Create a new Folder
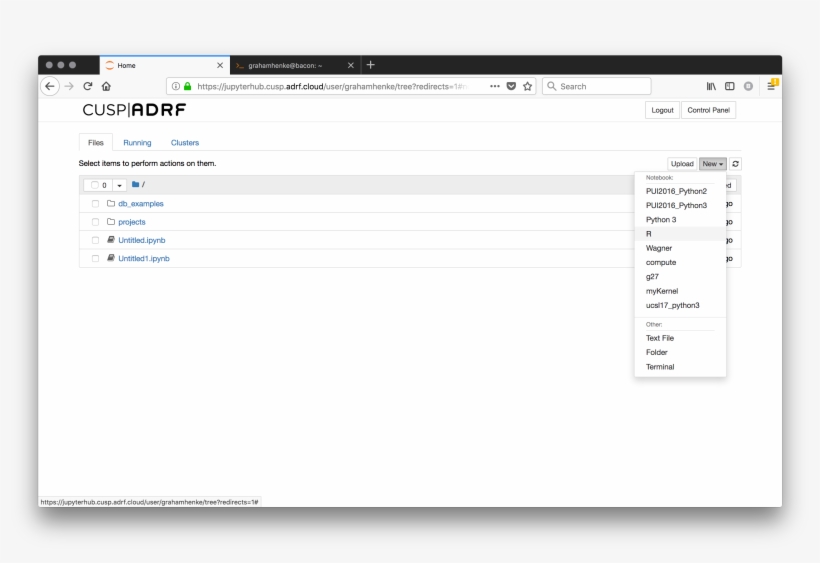 pos(680,352)
